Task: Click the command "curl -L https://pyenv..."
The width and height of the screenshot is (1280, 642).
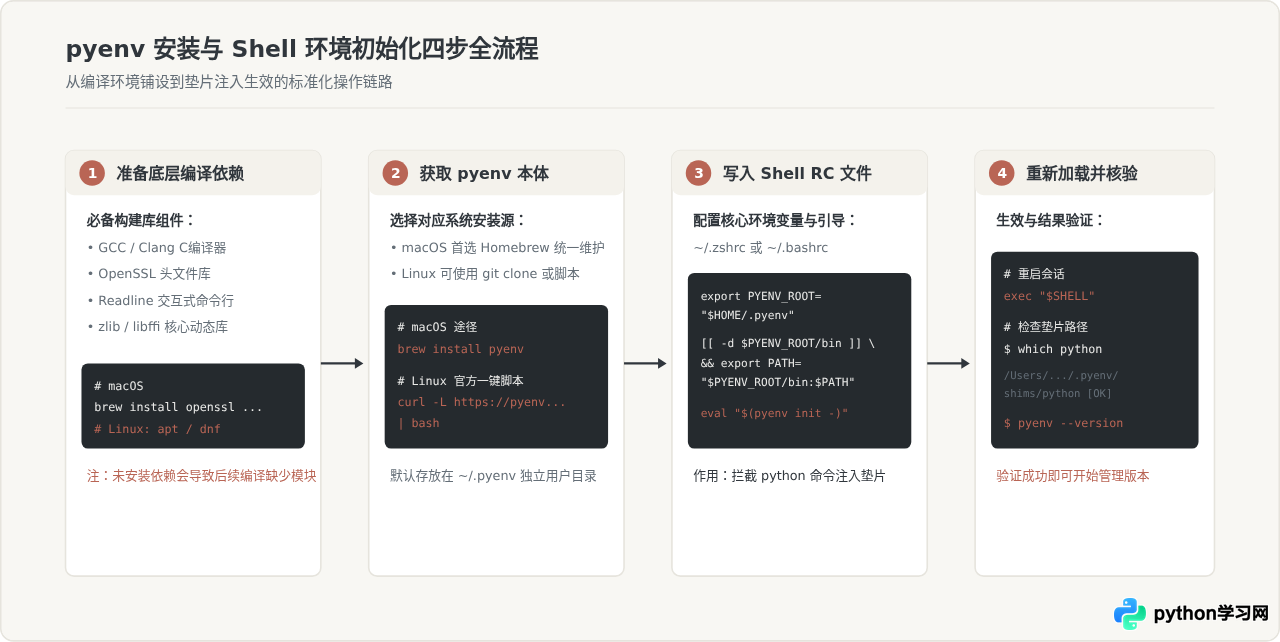Action: point(482,402)
